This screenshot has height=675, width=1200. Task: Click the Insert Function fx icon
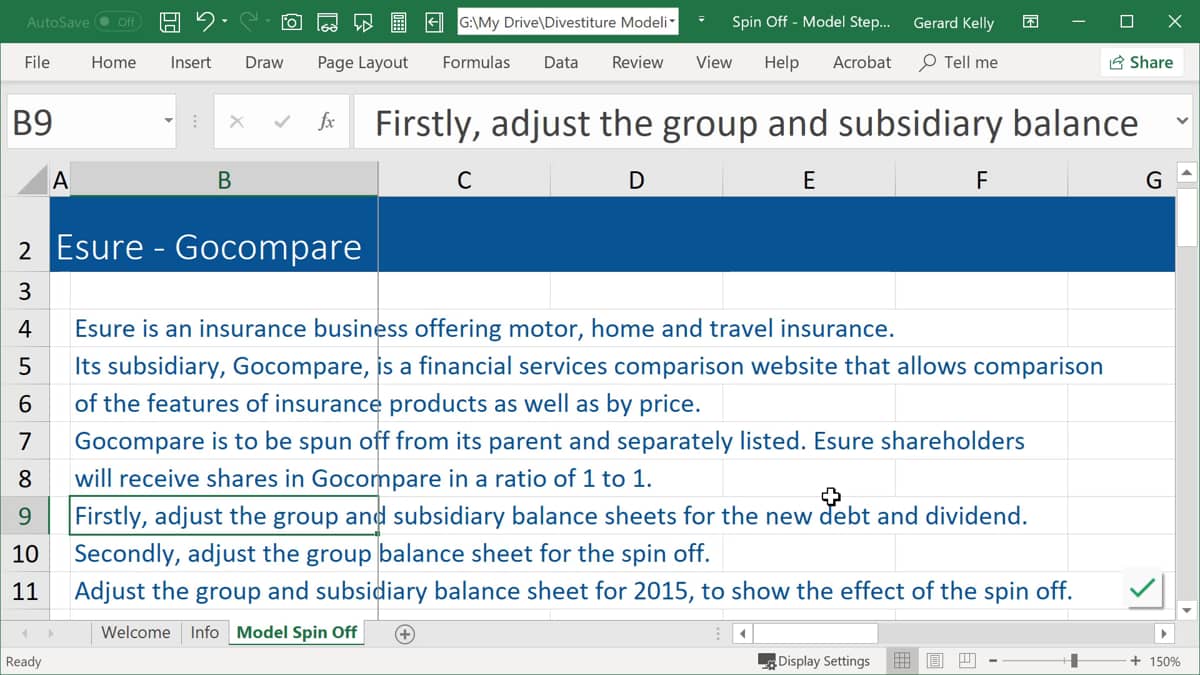click(x=326, y=122)
